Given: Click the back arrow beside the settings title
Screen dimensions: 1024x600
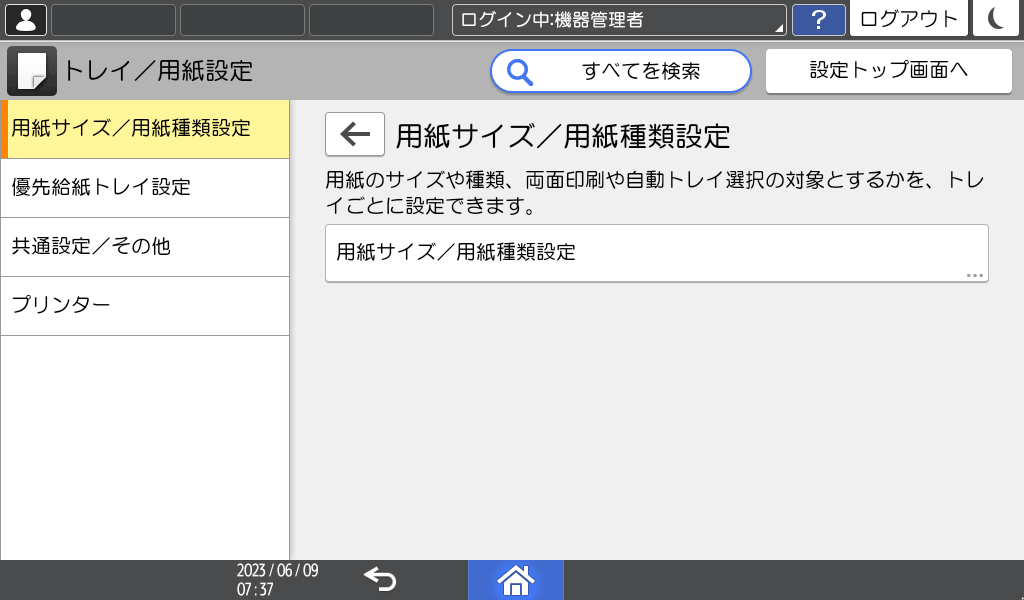Looking at the screenshot, I should (355, 133).
